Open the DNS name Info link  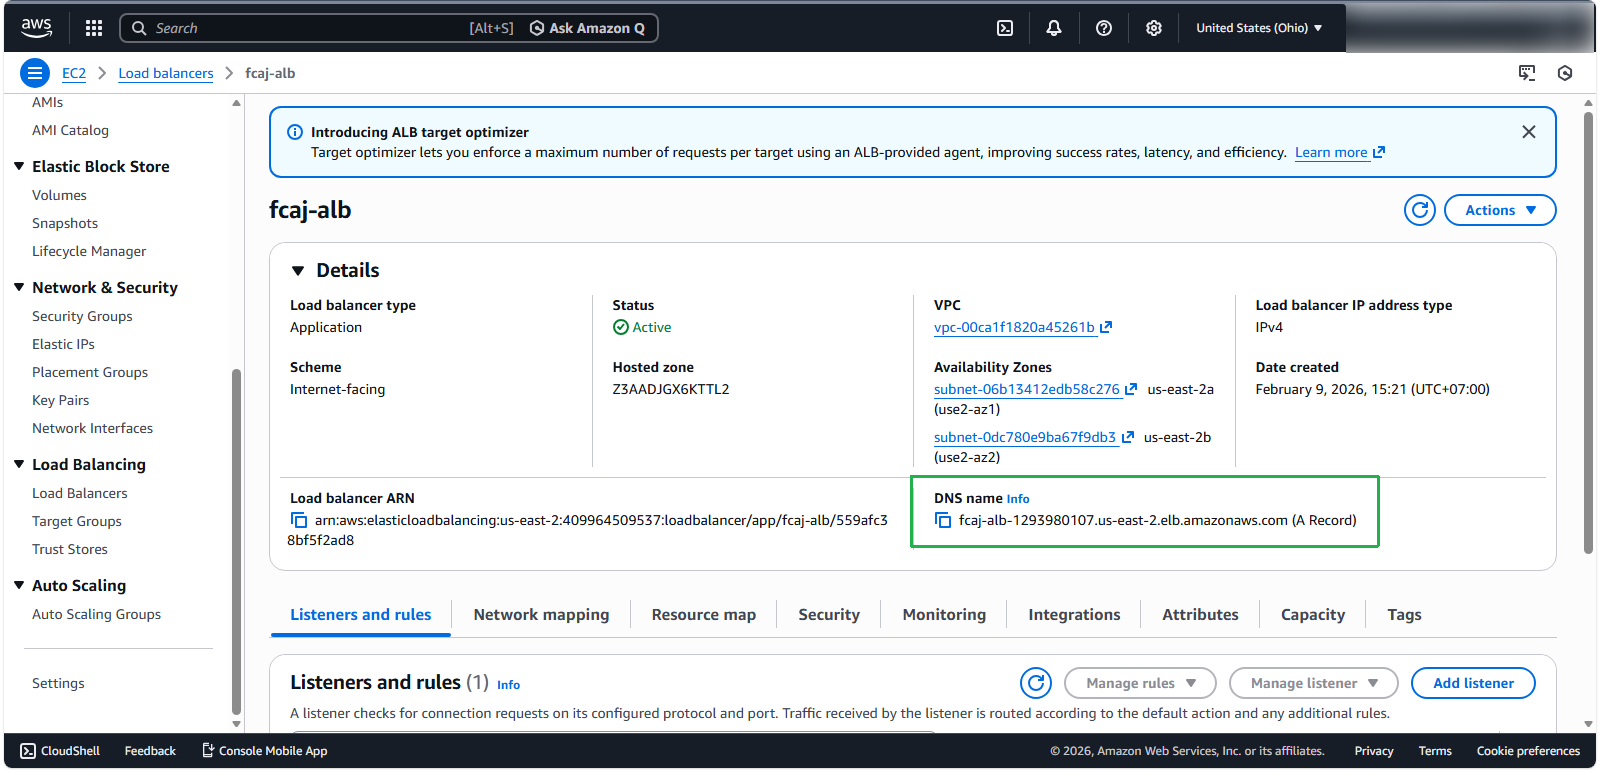[1018, 499]
